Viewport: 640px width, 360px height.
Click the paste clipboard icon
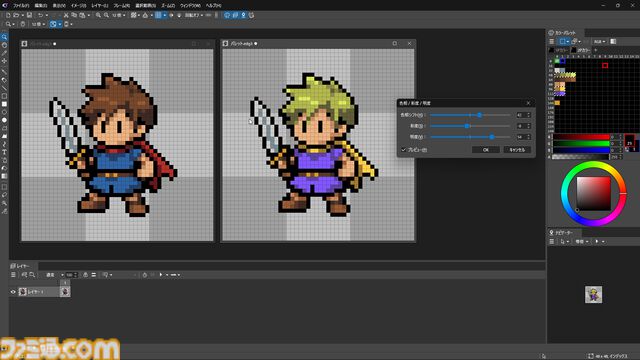[82, 15]
